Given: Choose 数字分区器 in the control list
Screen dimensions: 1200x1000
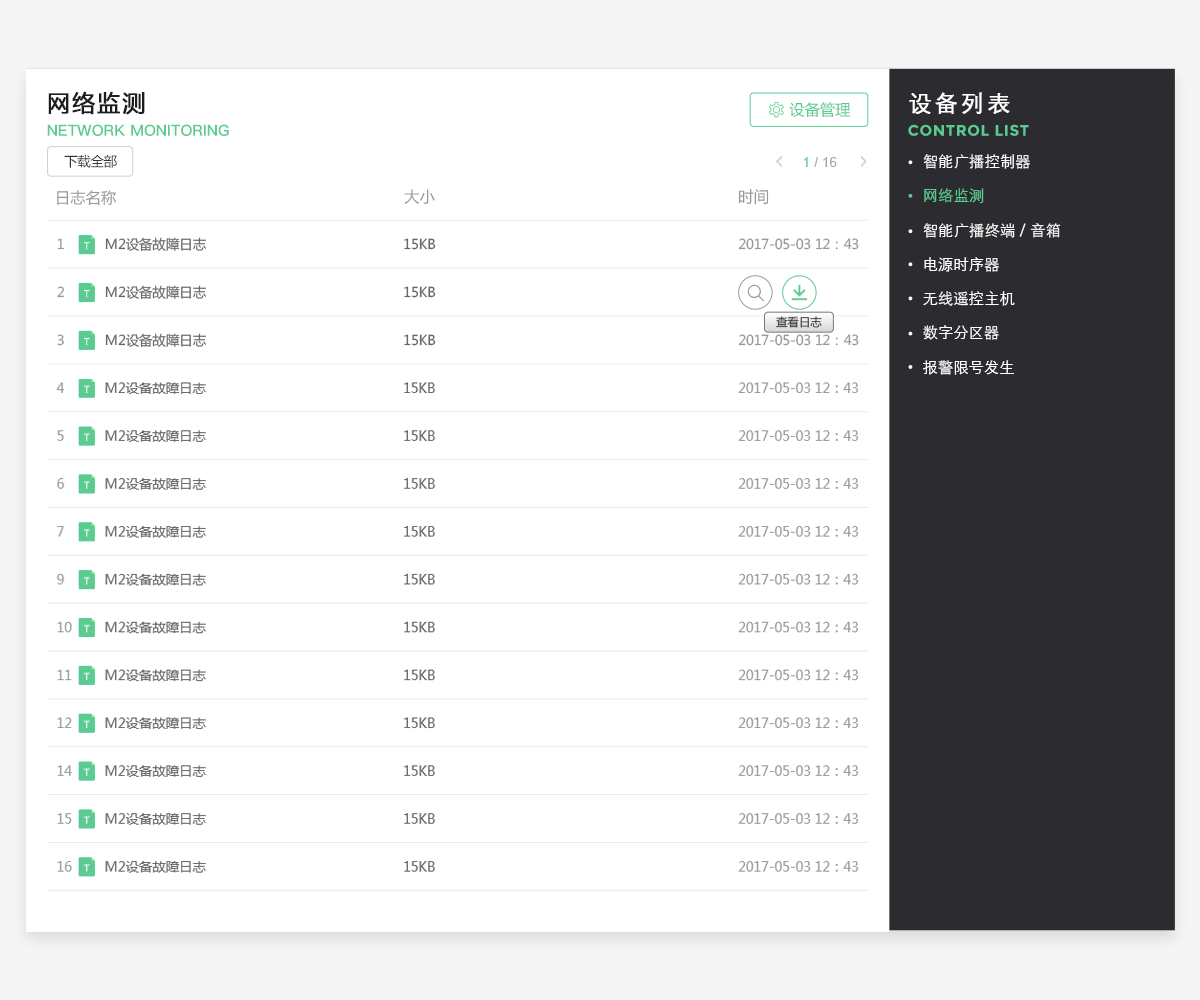Looking at the screenshot, I should coord(961,333).
